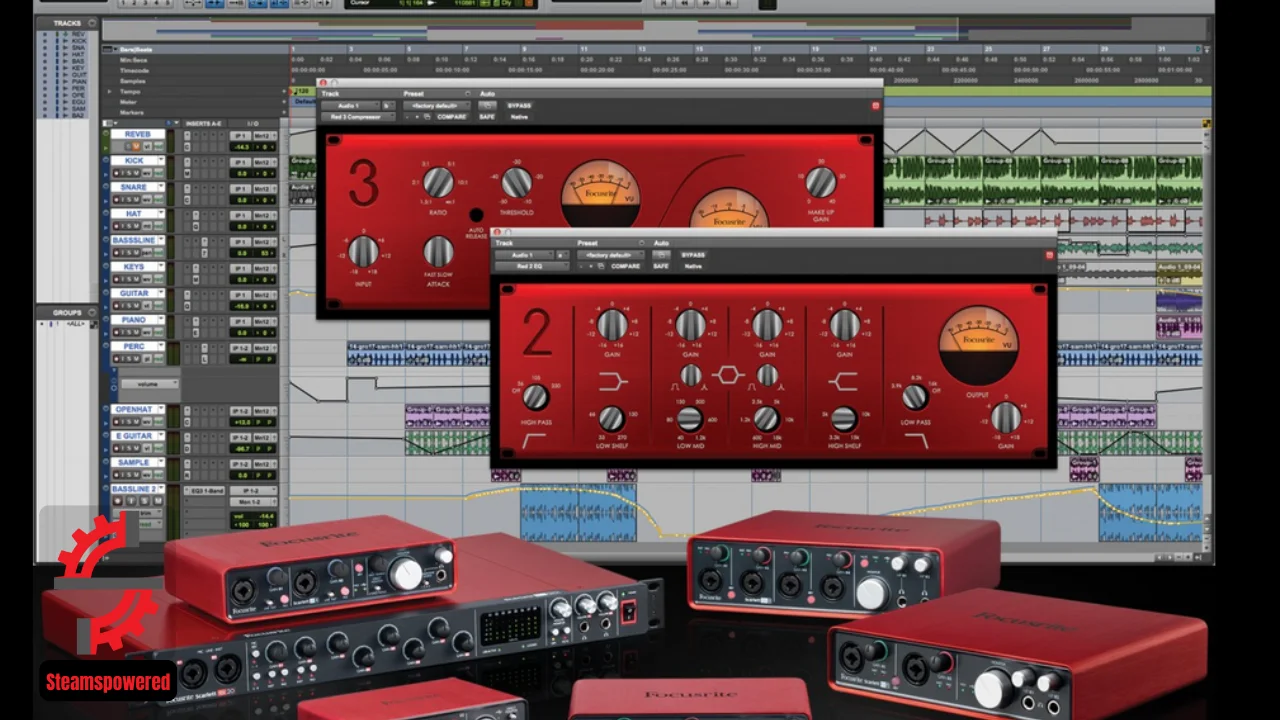Open the Audio 1 track selector in Red 3 window
This screenshot has width=1280, height=720.
(349, 105)
